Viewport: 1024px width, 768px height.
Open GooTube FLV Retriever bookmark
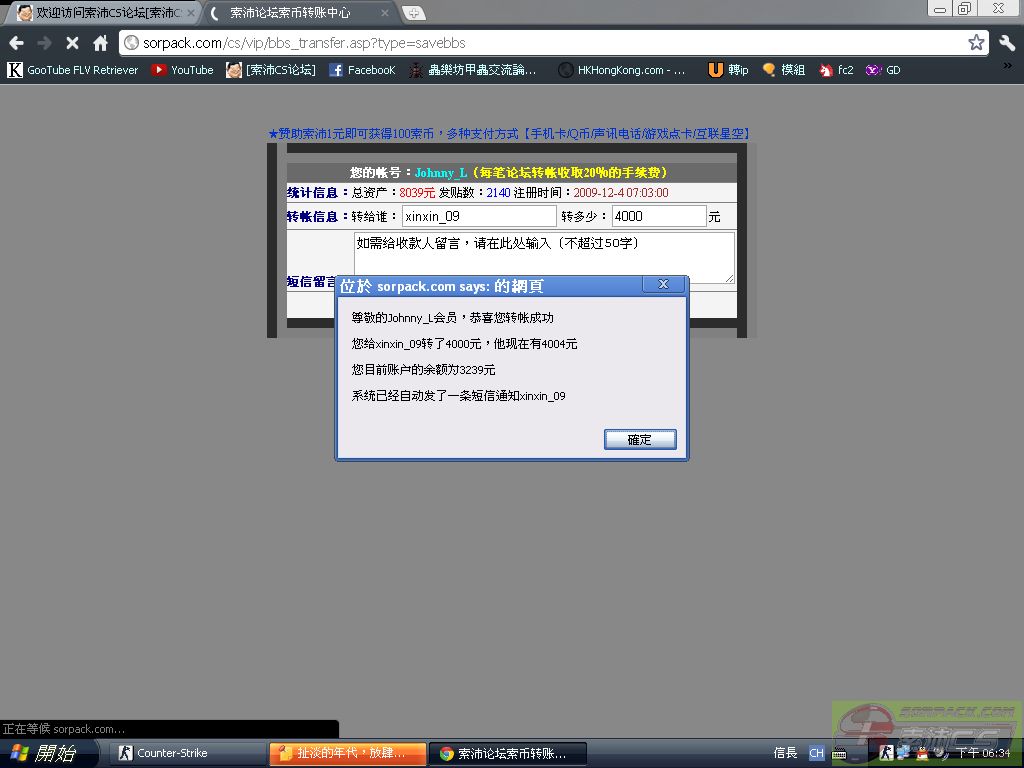point(72,70)
